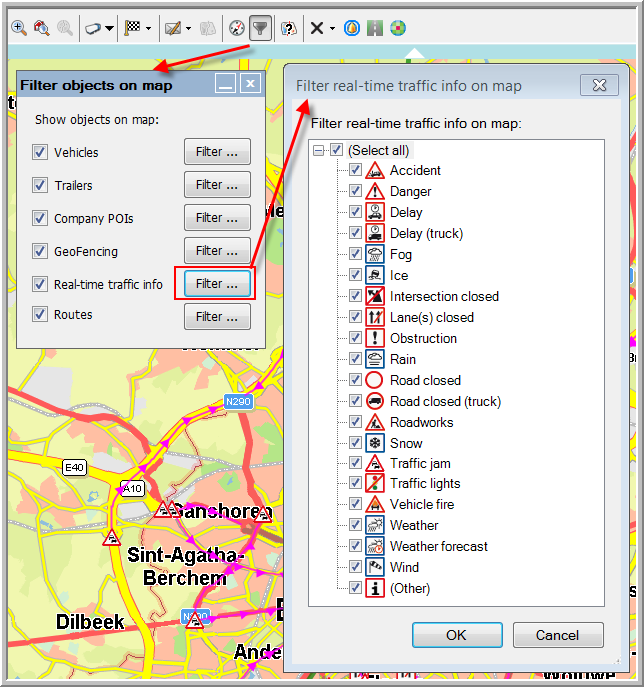The width and height of the screenshot is (644, 687).
Task: Collapse the (Select all) tree node
Action: point(319,150)
